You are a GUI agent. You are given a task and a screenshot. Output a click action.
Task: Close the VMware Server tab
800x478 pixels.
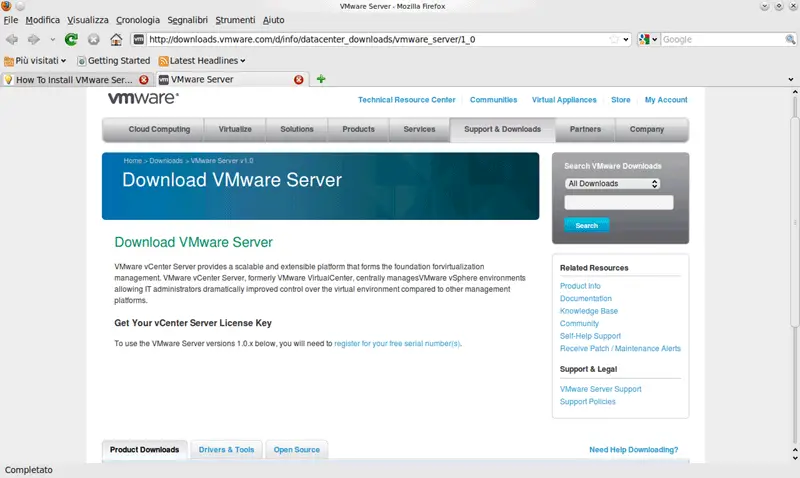[x=298, y=80]
